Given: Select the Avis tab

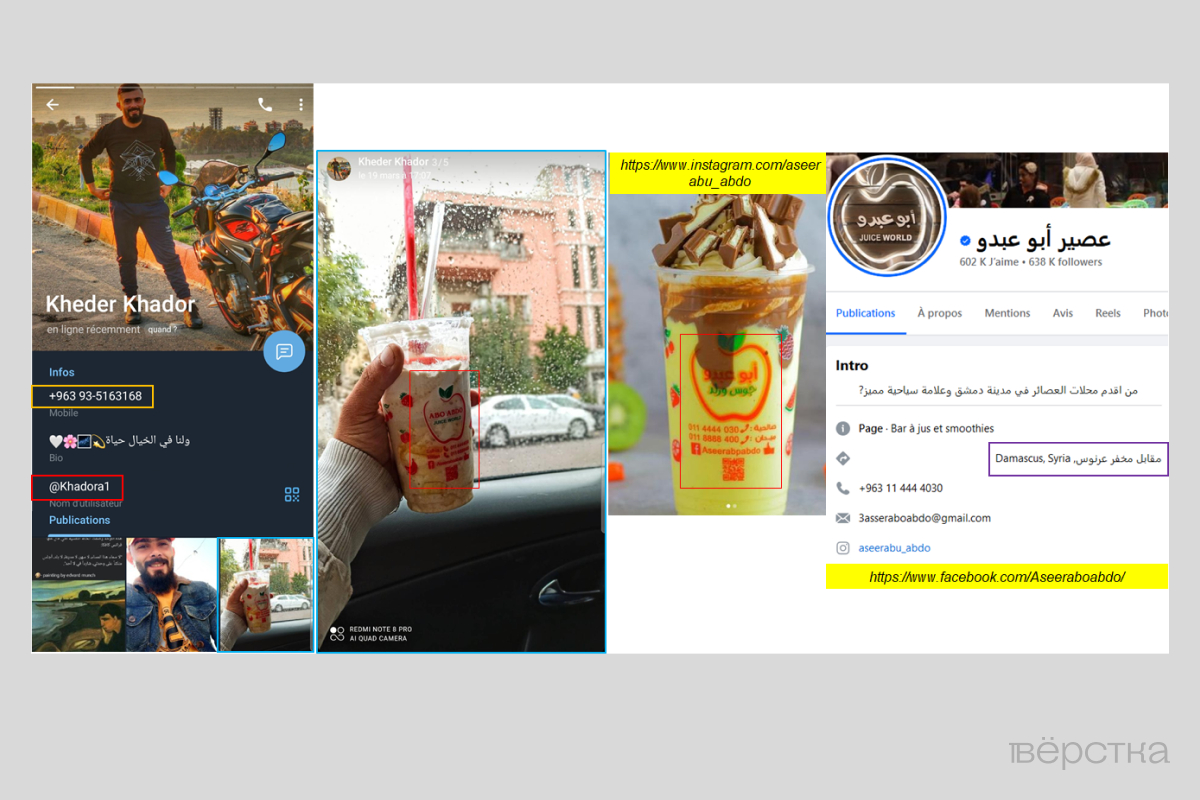Looking at the screenshot, I should [x=1062, y=313].
